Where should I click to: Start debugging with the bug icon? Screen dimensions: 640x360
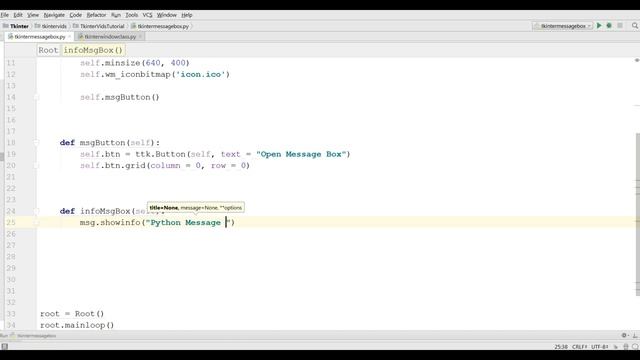[609, 26]
